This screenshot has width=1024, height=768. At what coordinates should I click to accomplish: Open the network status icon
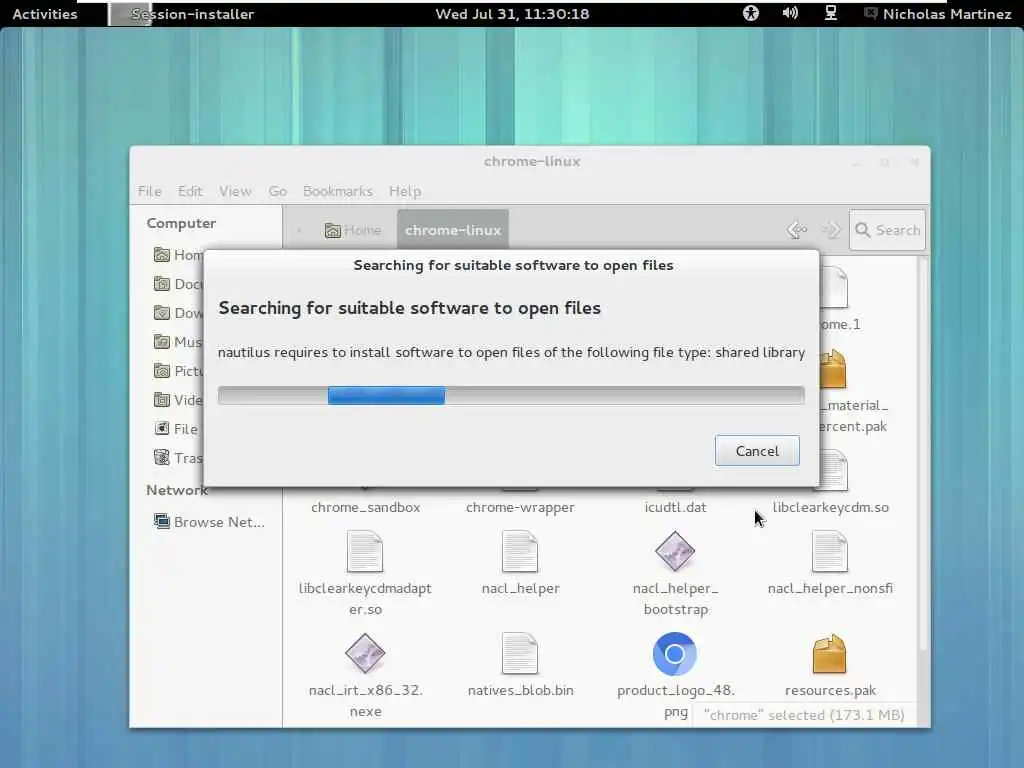(831, 13)
